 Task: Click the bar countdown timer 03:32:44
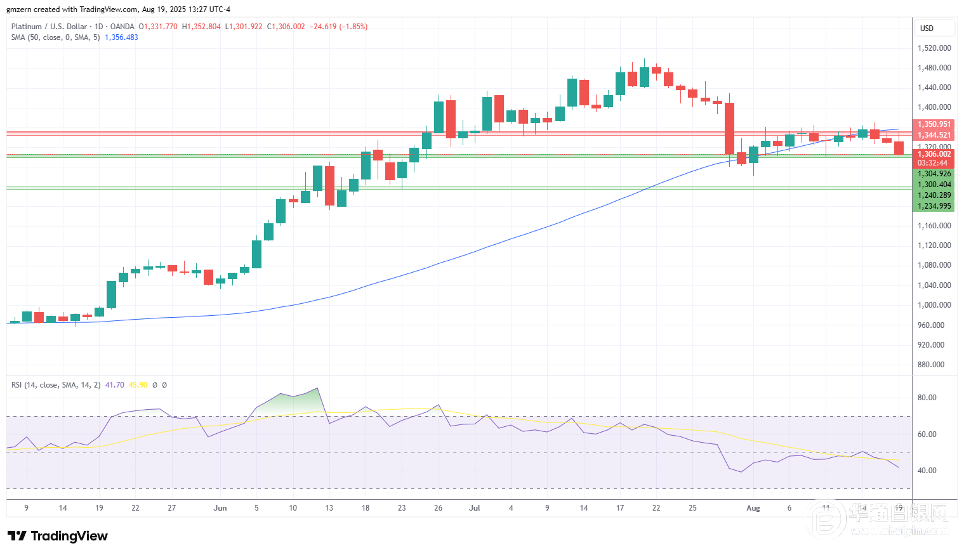(933, 163)
